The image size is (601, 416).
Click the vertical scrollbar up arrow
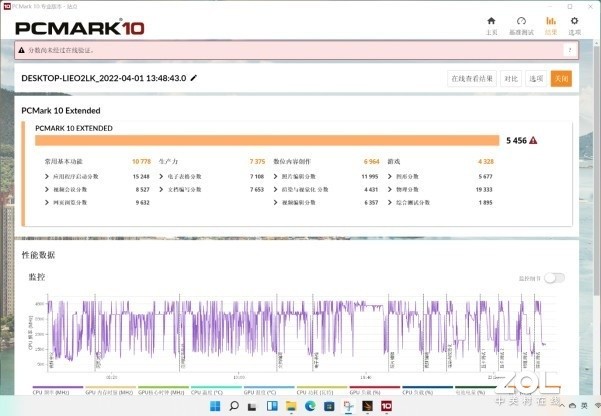597,43
